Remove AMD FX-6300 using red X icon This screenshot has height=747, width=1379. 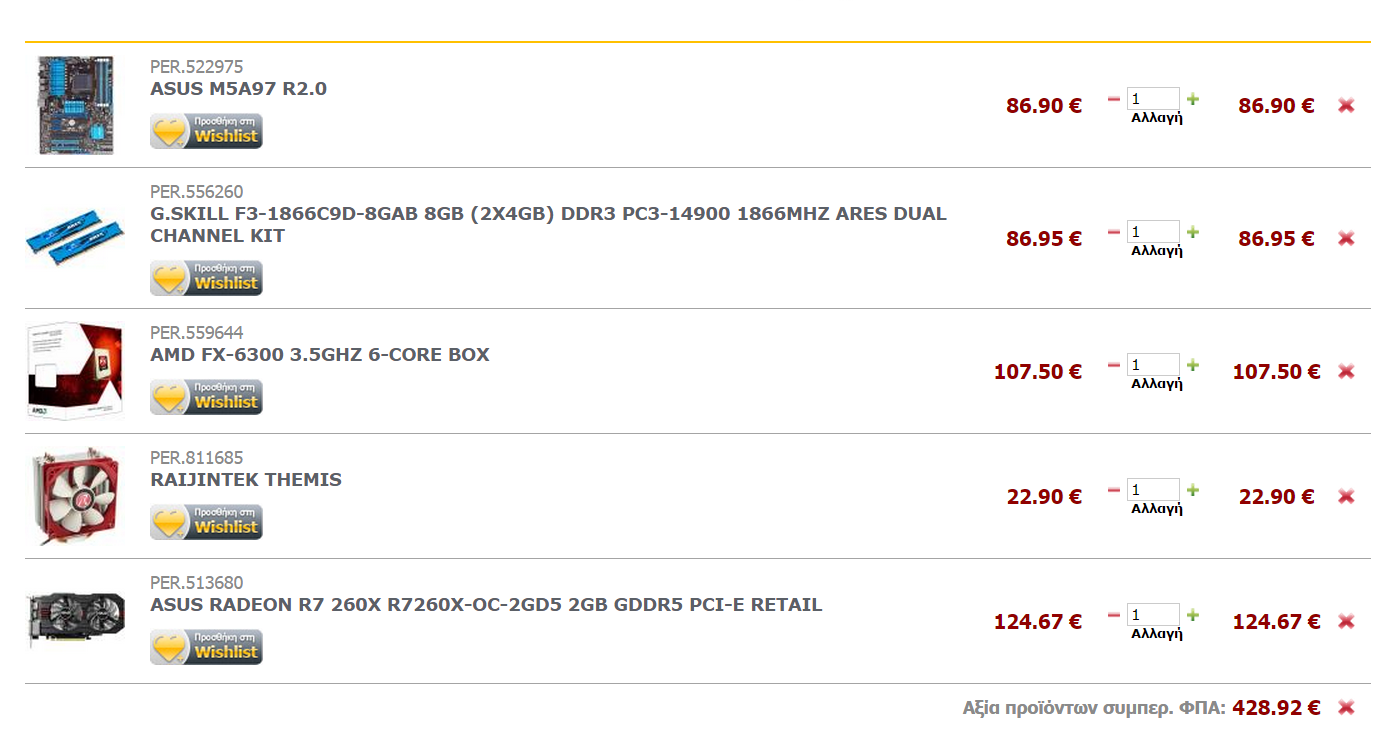coord(1346,371)
